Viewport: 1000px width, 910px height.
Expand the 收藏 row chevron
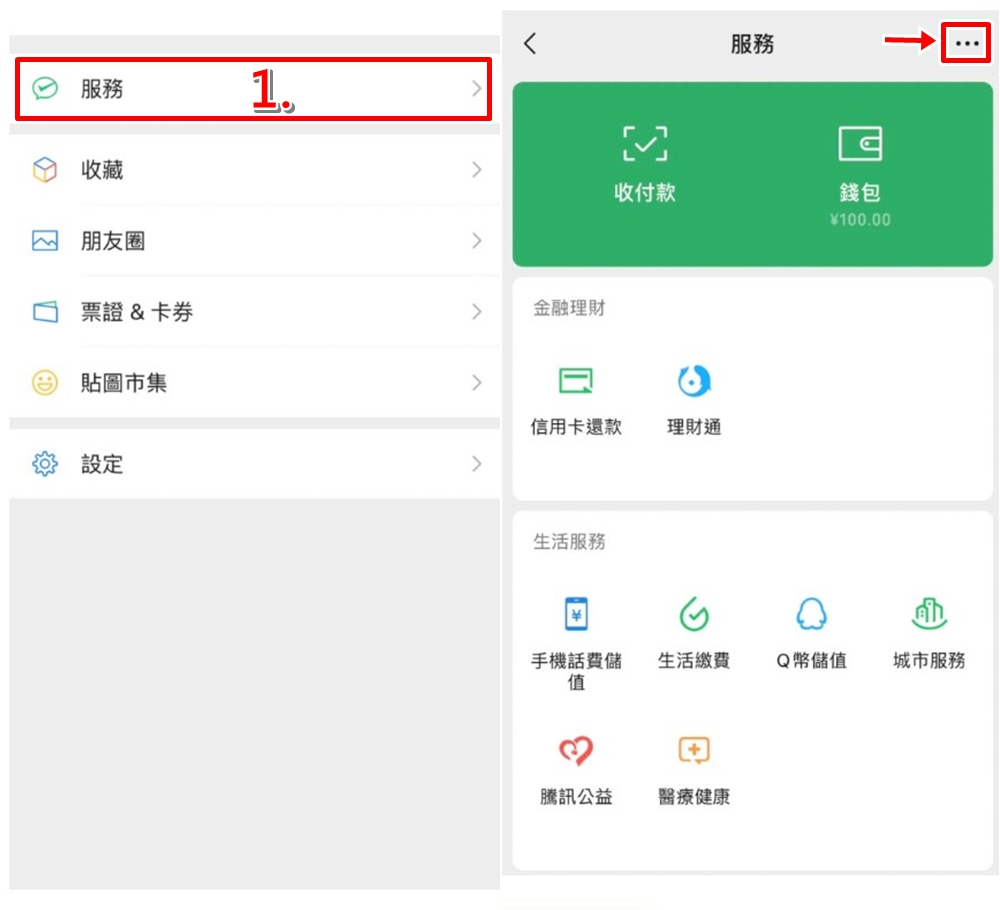[x=476, y=170]
